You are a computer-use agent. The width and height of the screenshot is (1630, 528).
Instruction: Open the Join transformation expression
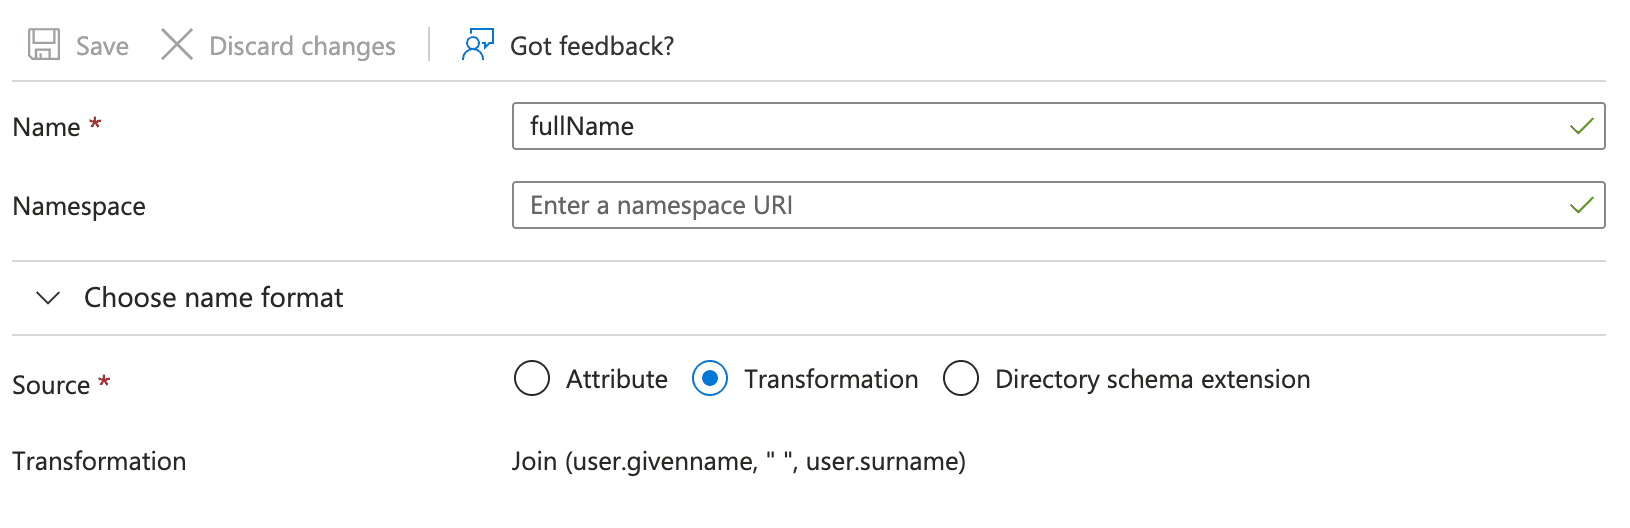coord(738,461)
